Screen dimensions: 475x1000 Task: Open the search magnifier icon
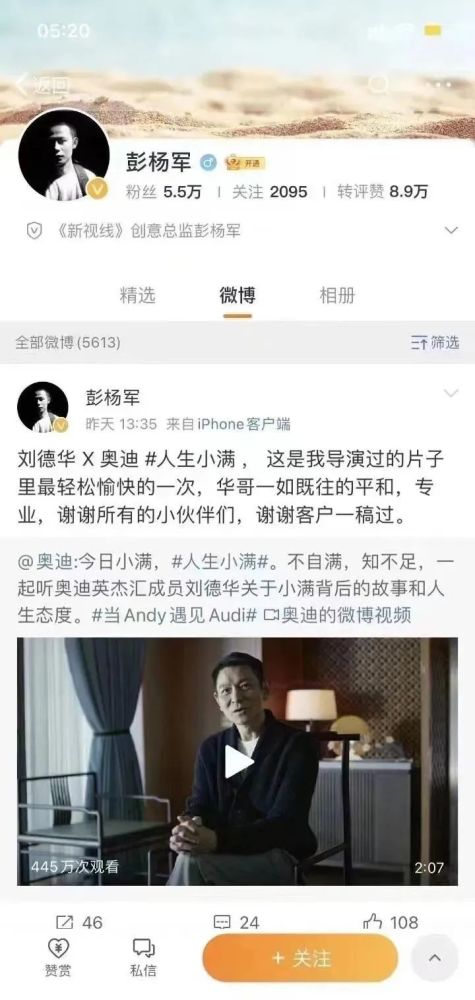[x=379, y=84]
